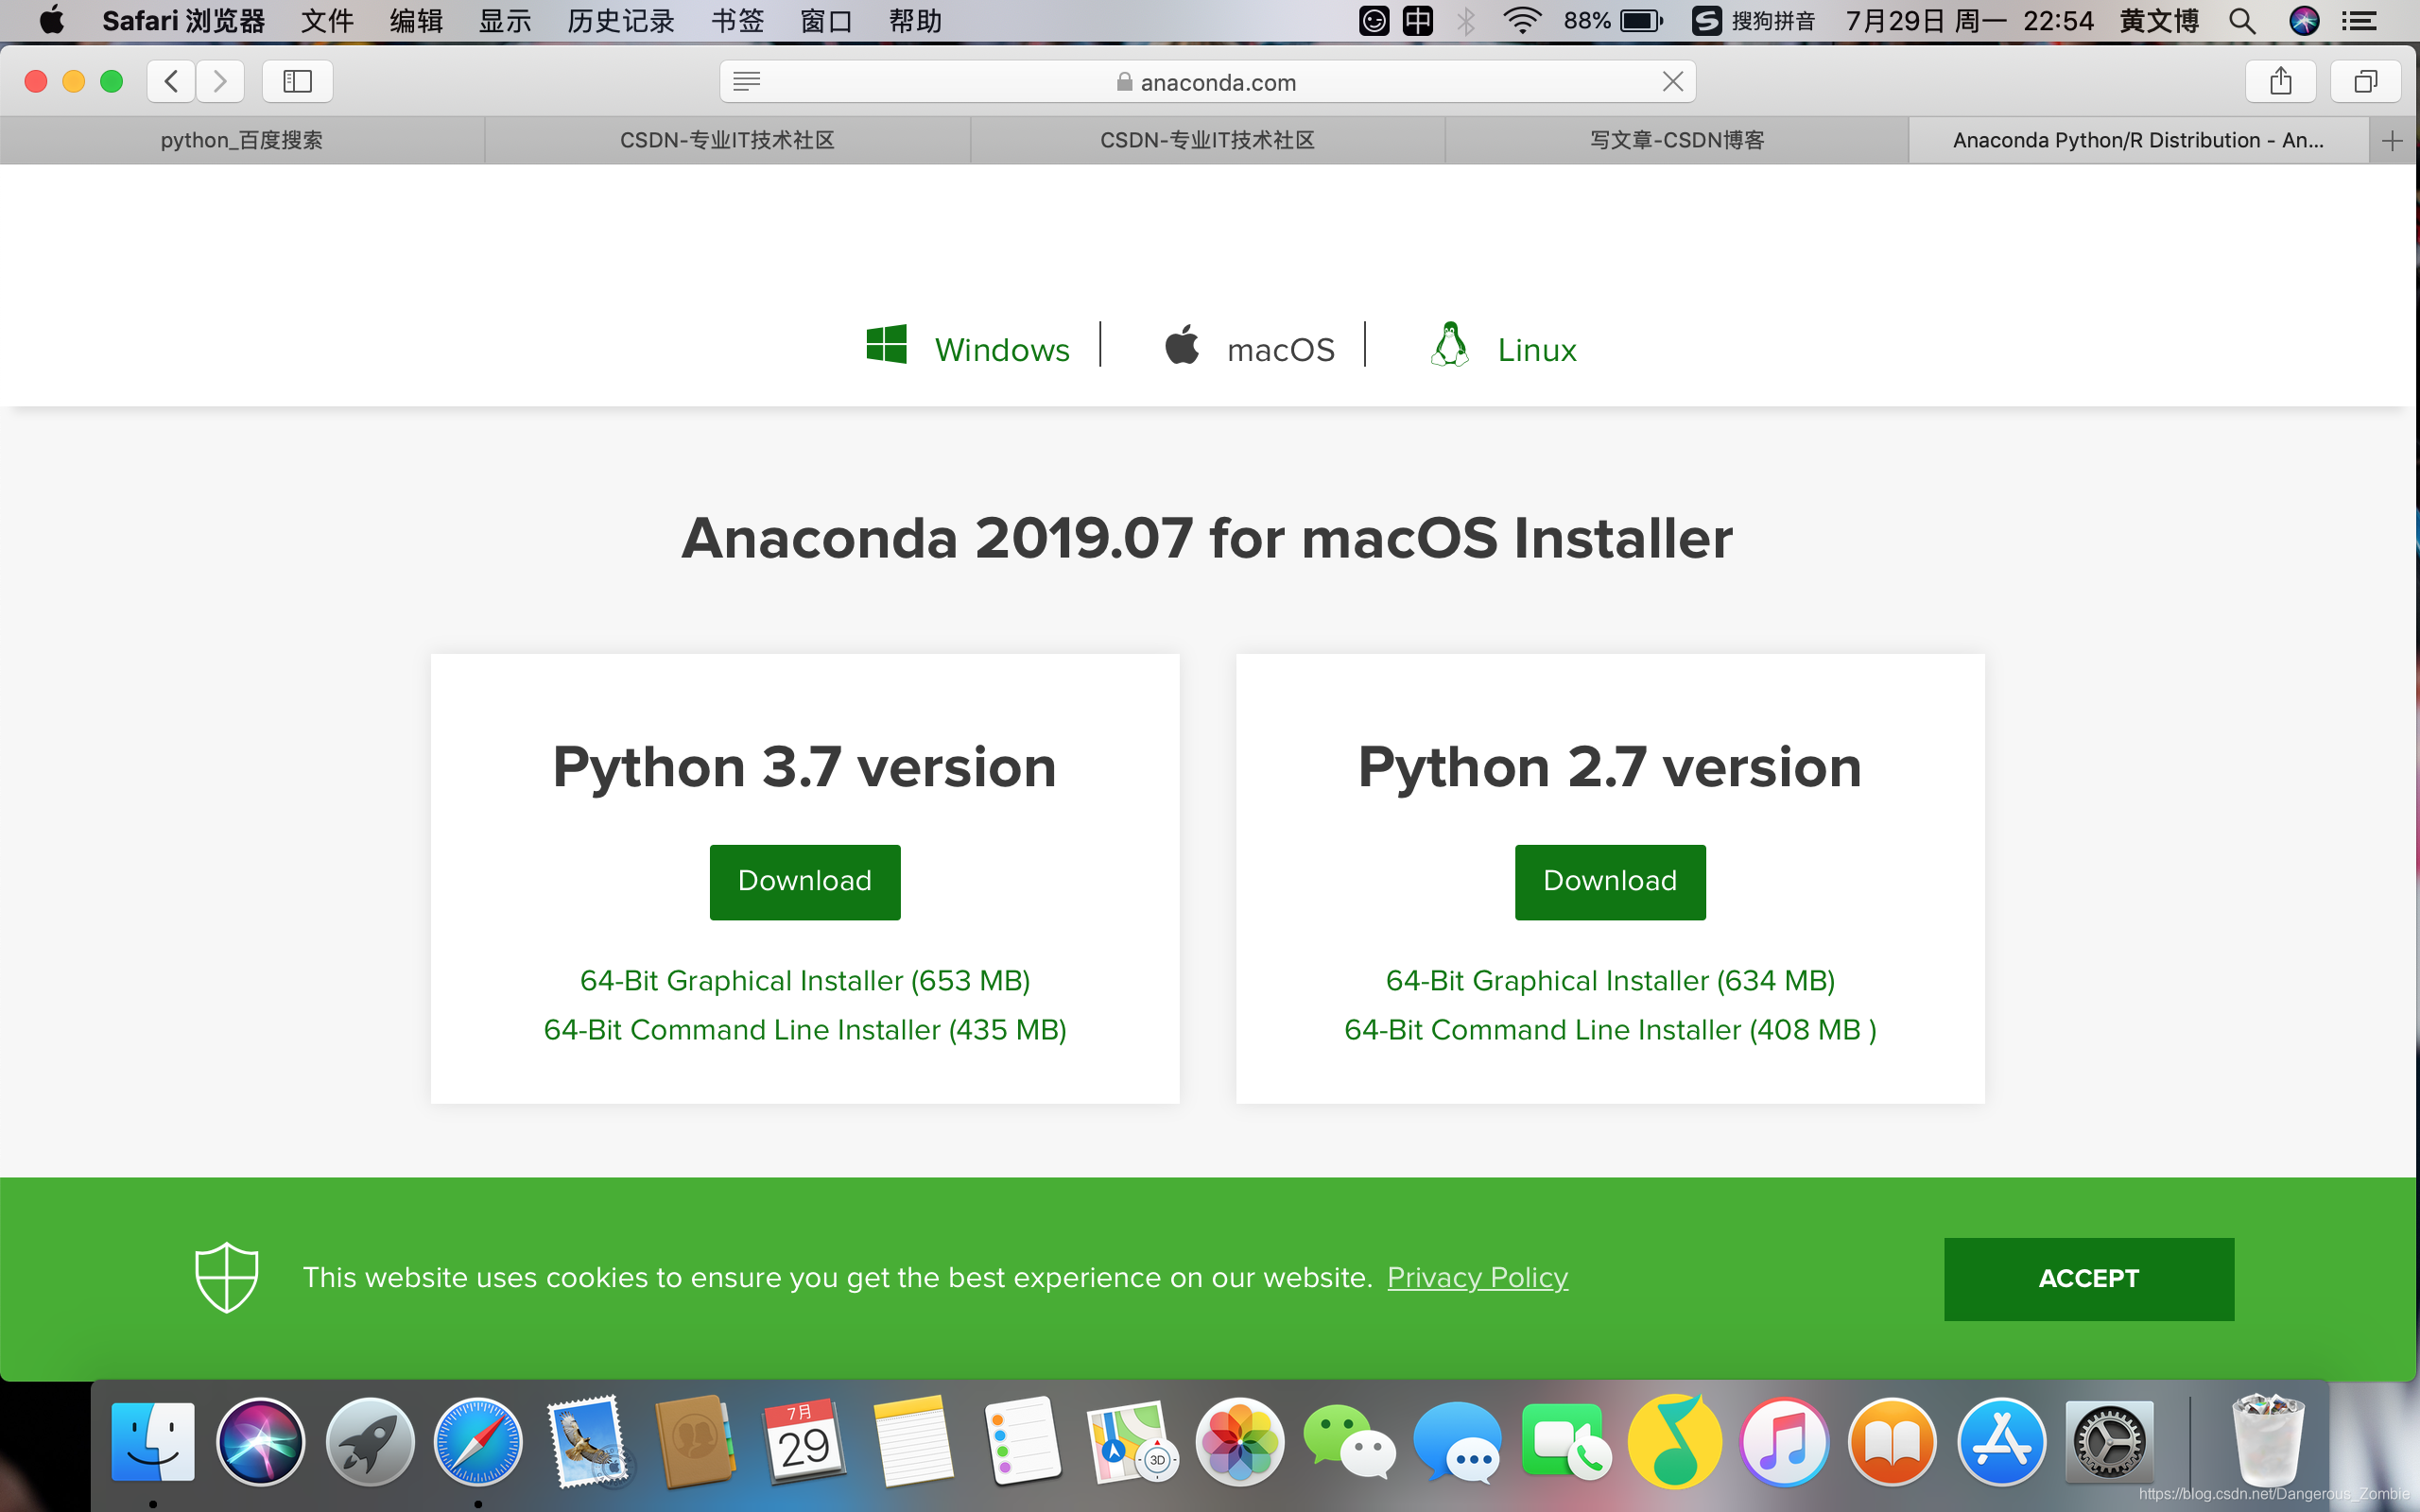Select the Windows installer link
This screenshot has height=1512, width=2420.
click(x=1002, y=349)
